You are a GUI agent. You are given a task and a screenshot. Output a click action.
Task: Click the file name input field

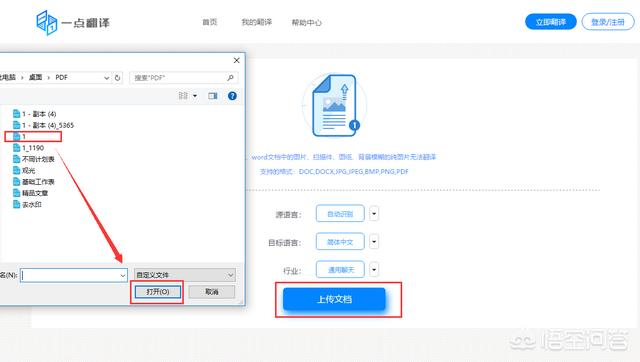point(74,275)
